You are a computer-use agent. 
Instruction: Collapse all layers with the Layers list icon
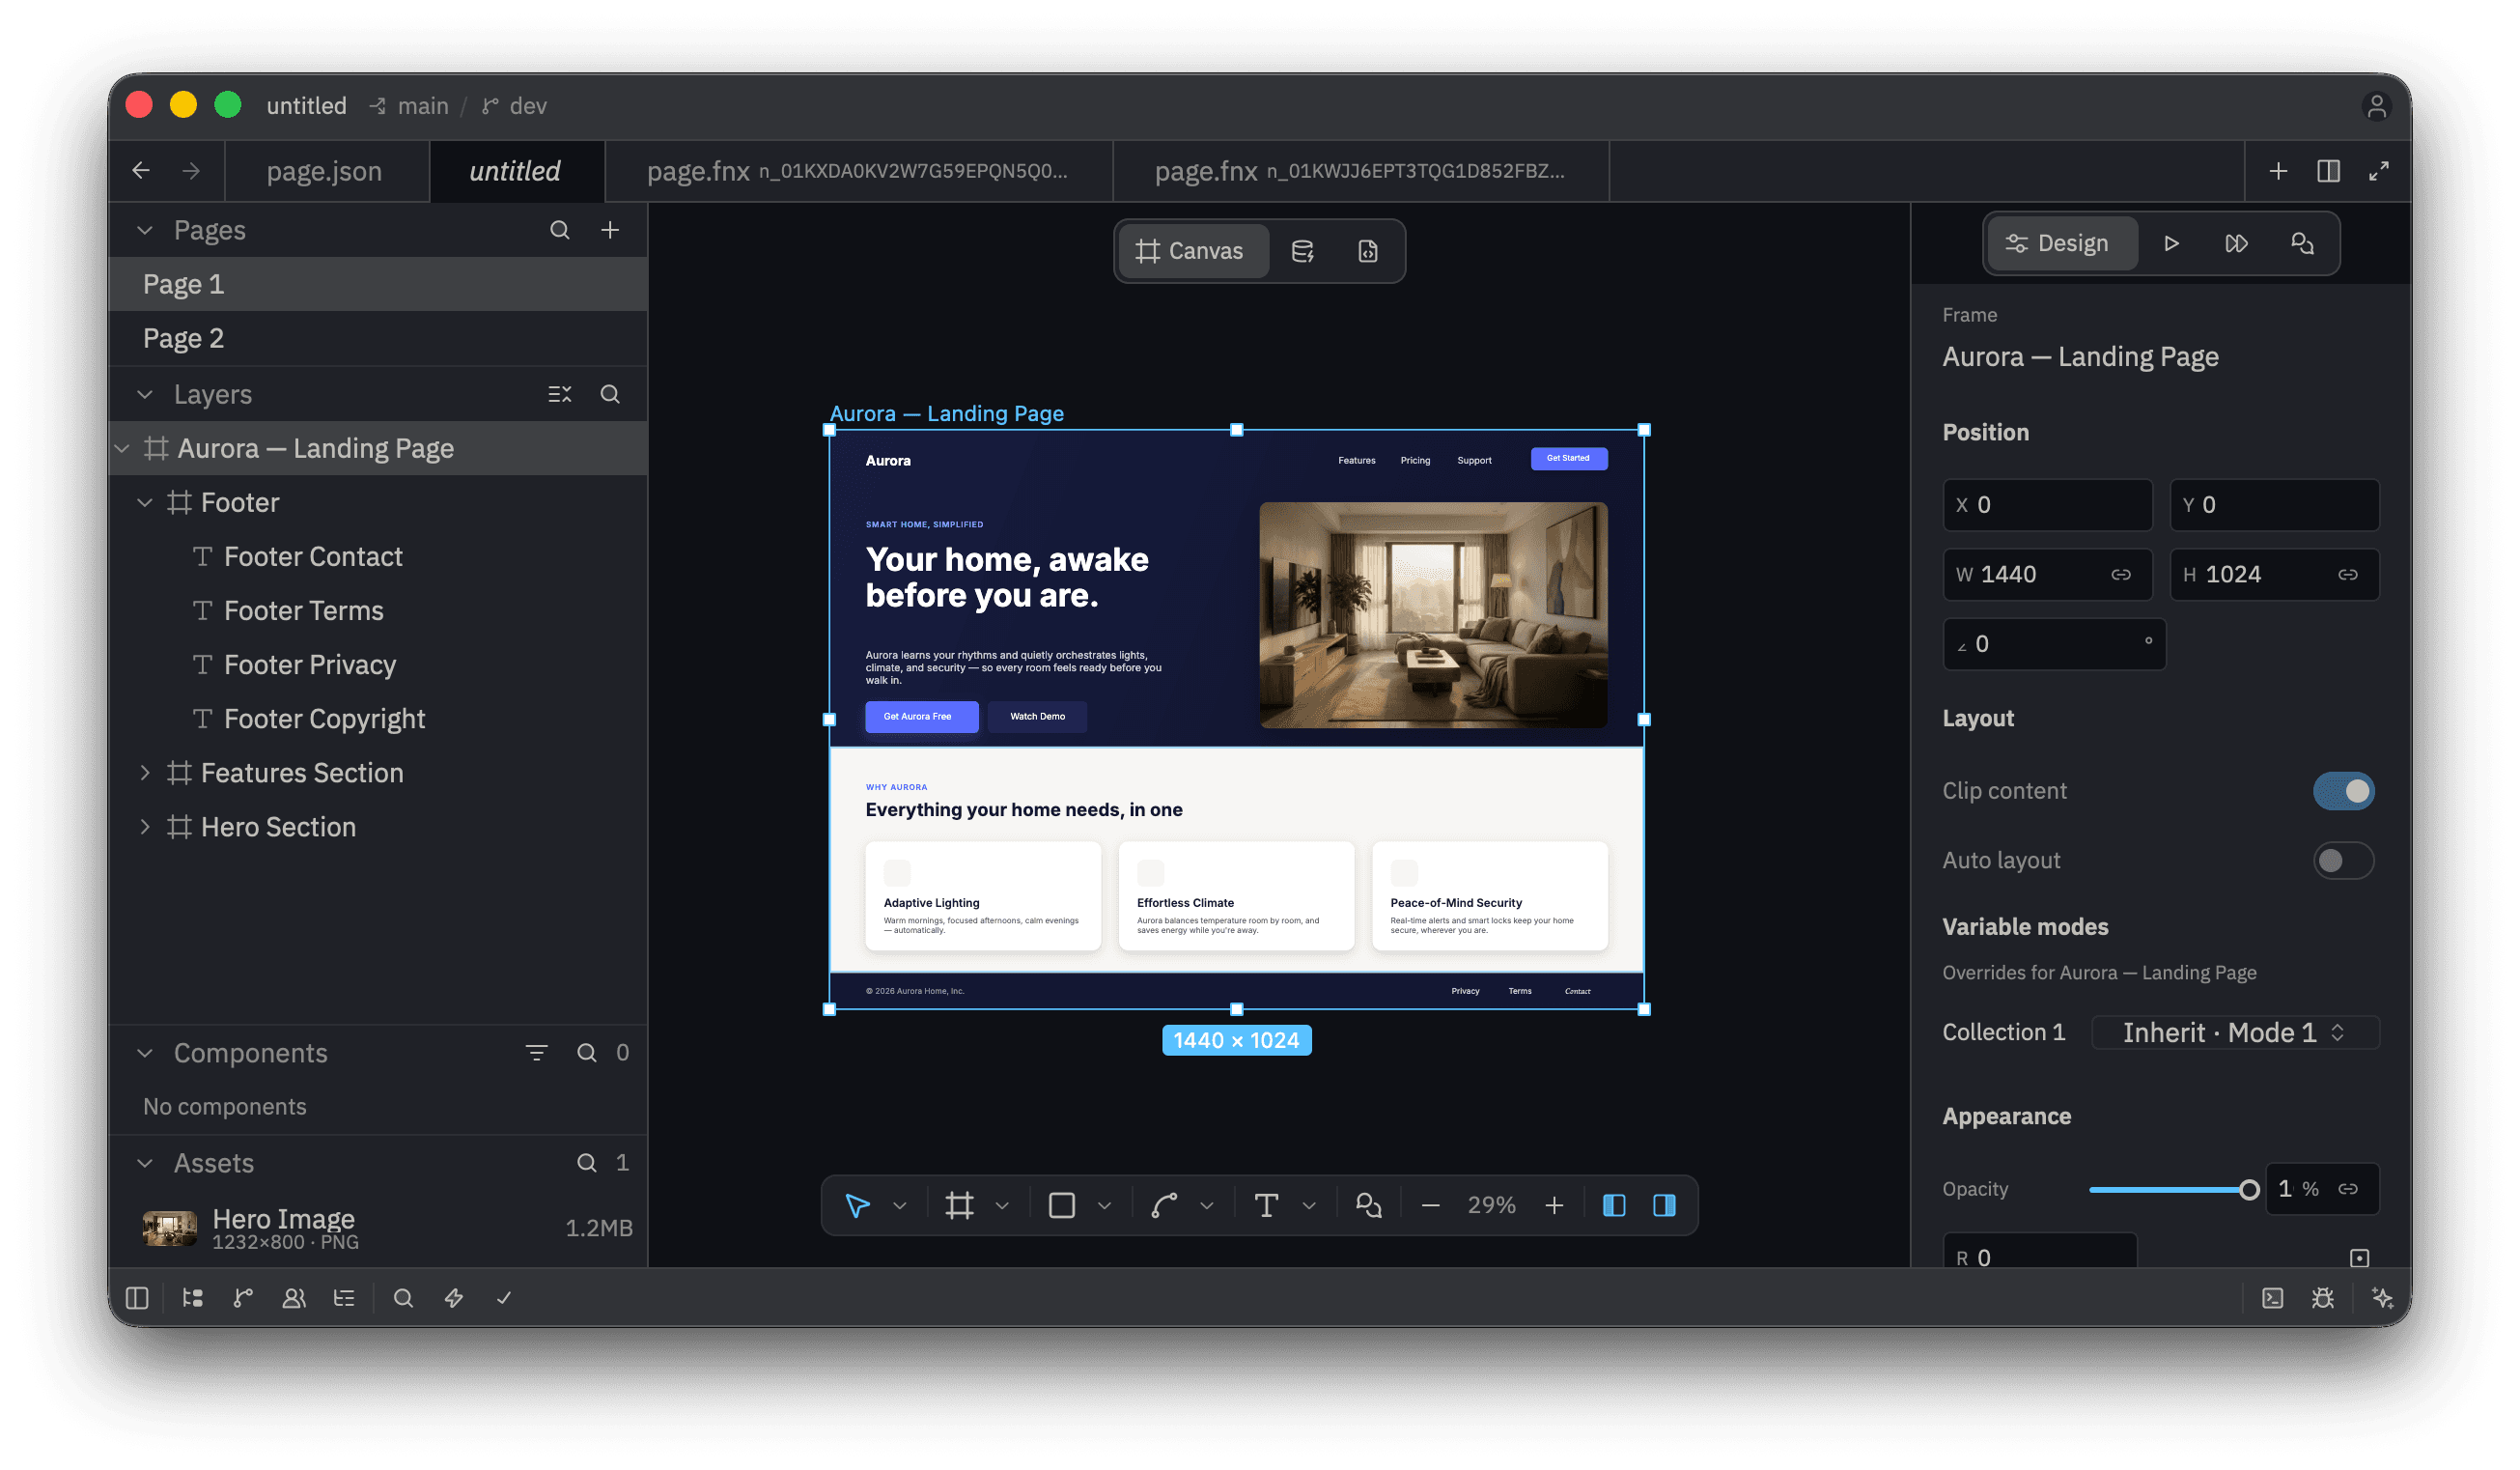click(x=560, y=394)
